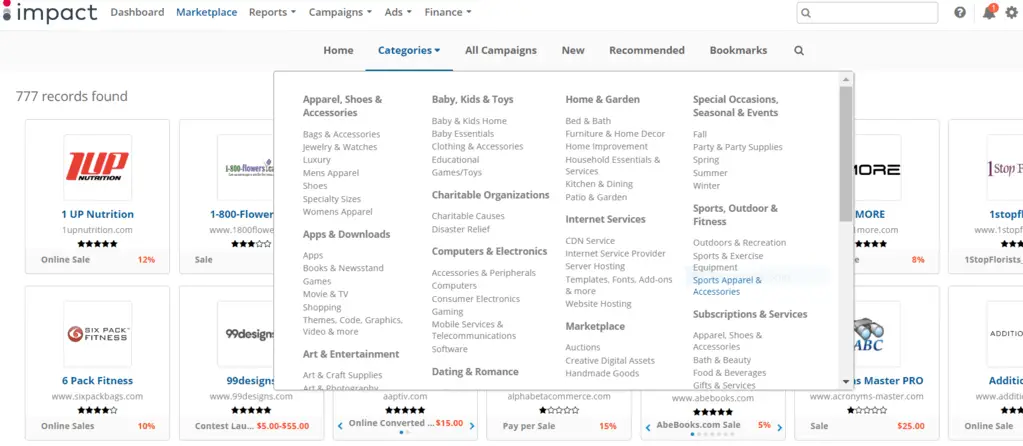The height and width of the screenshot is (446, 1023).
Task: Expand the Campaigns dropdown menu
Action: pyautogui.click(x=340, y=12)
